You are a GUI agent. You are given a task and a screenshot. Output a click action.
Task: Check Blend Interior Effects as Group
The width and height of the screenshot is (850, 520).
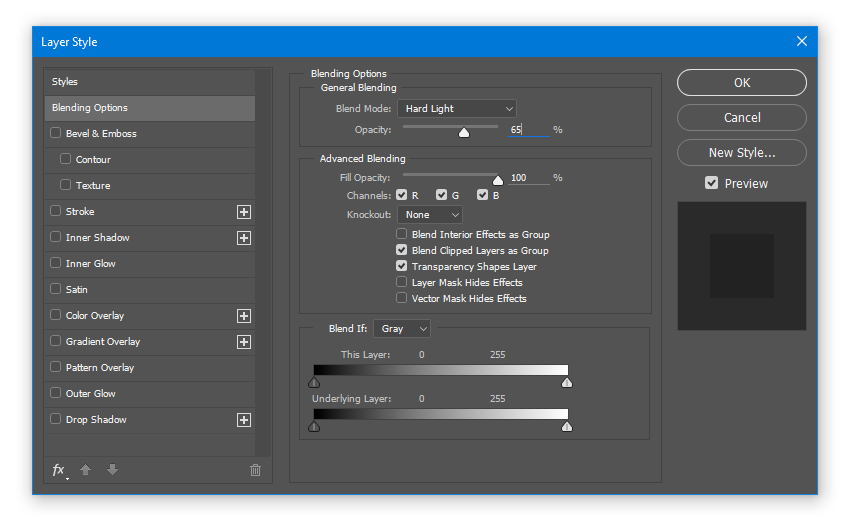402,234
